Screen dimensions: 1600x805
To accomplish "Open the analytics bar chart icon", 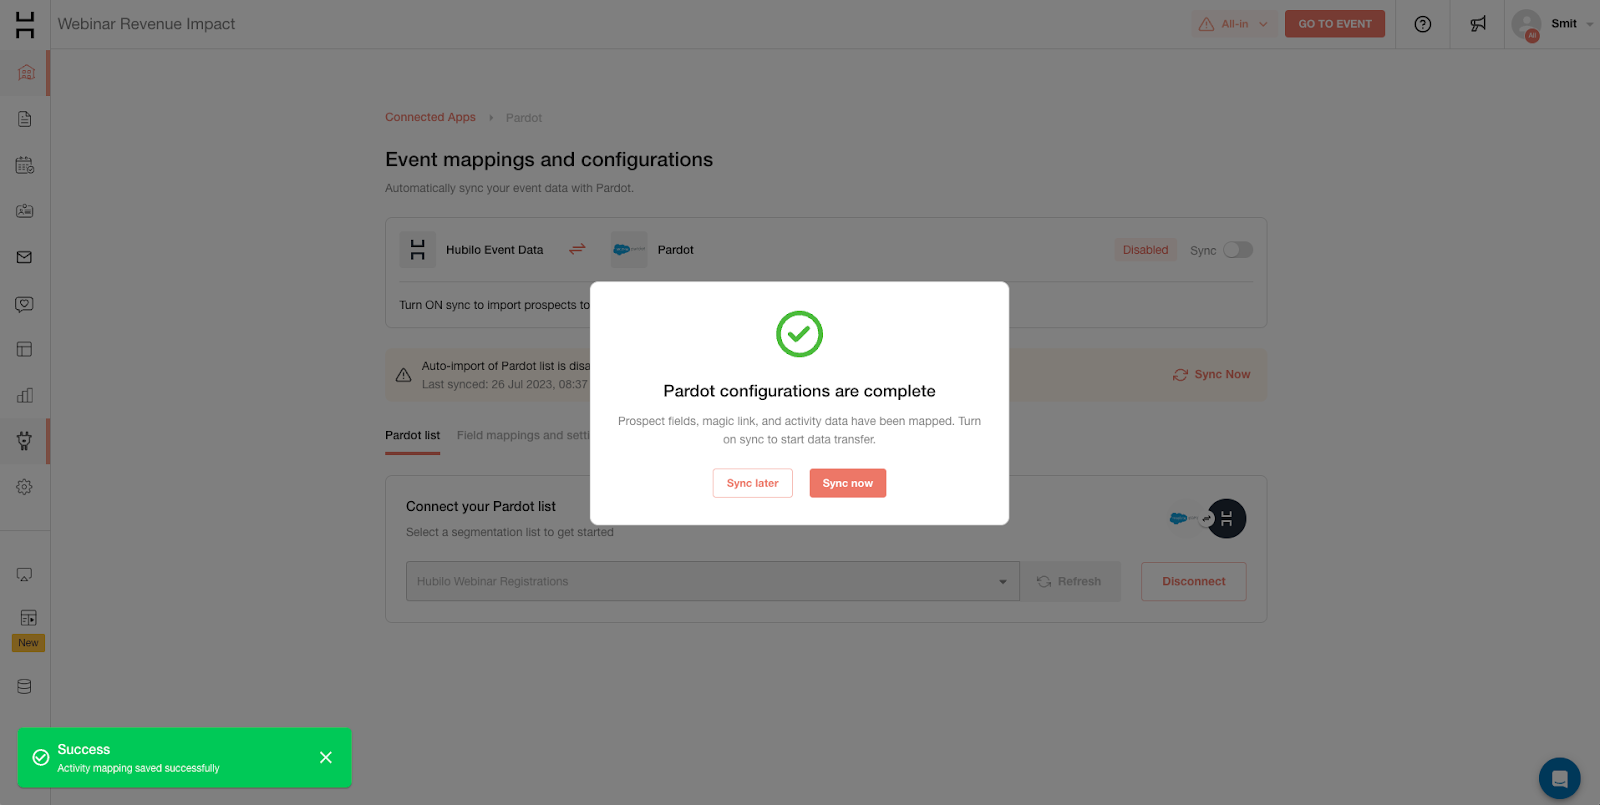I will point(25,395).
